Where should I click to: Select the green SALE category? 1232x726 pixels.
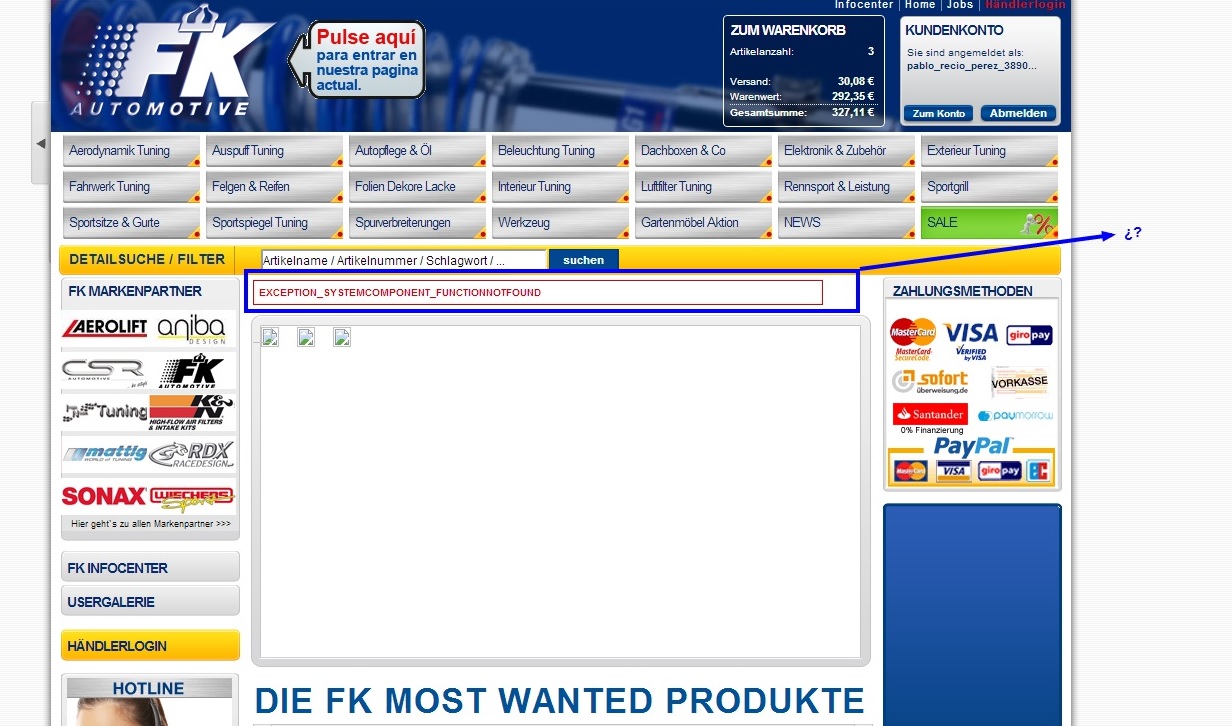click(988, 223)
